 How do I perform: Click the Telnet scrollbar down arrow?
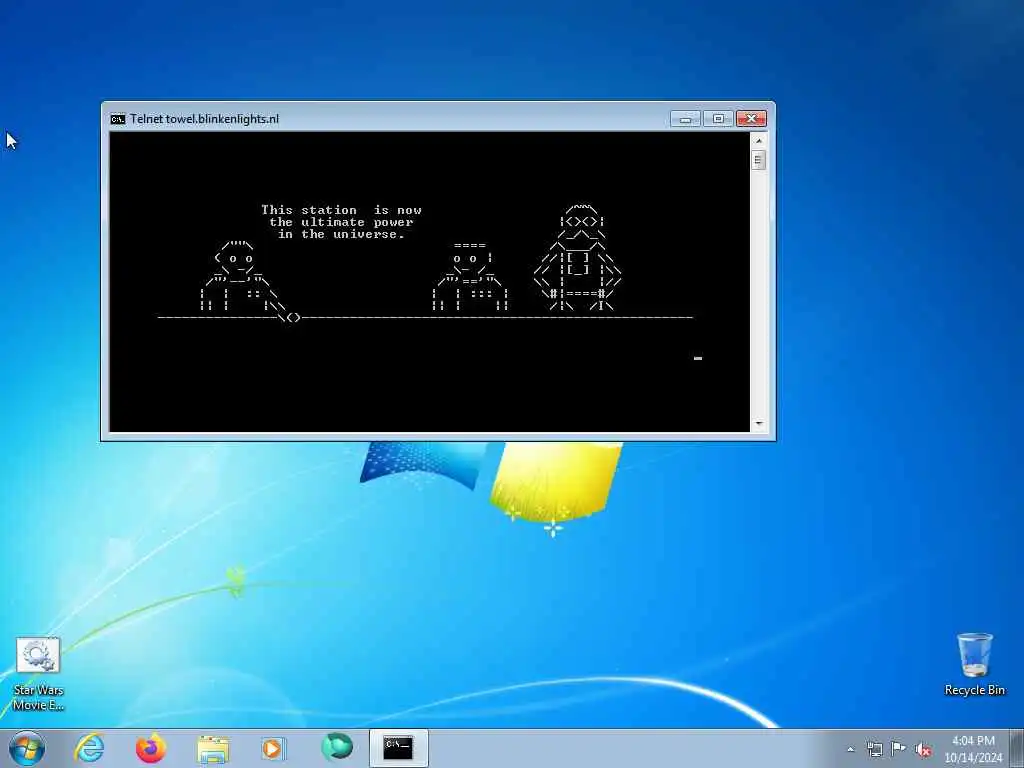point(759,424)
